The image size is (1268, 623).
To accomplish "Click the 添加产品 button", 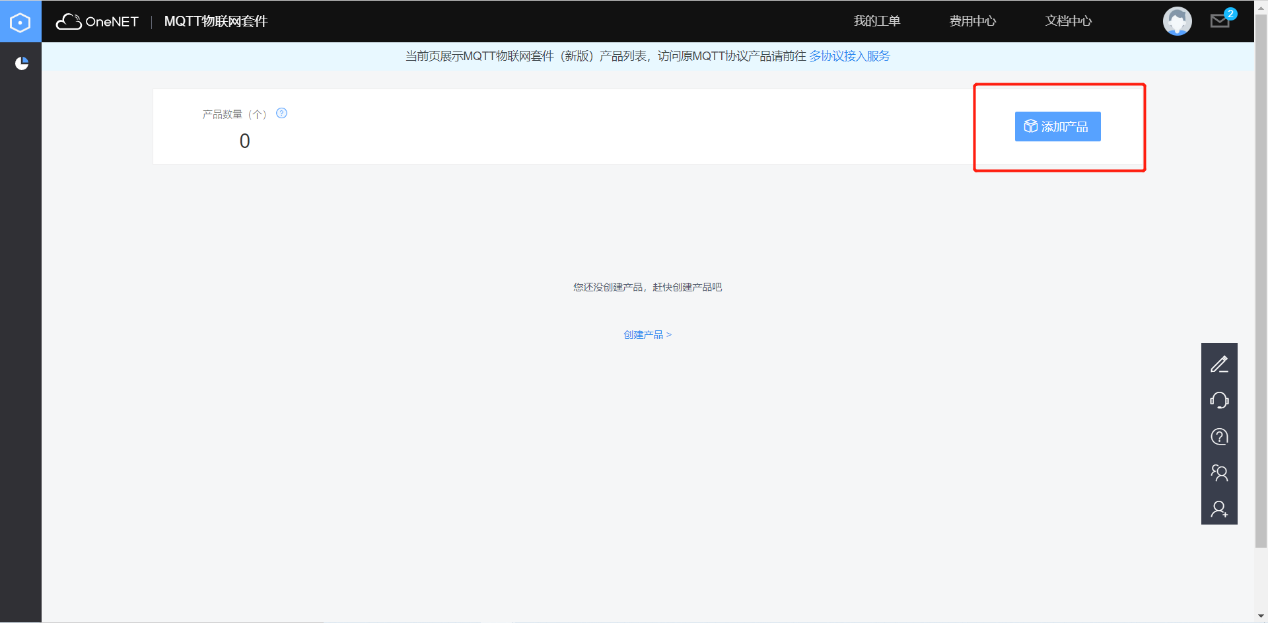I will tap(1057, 127).
